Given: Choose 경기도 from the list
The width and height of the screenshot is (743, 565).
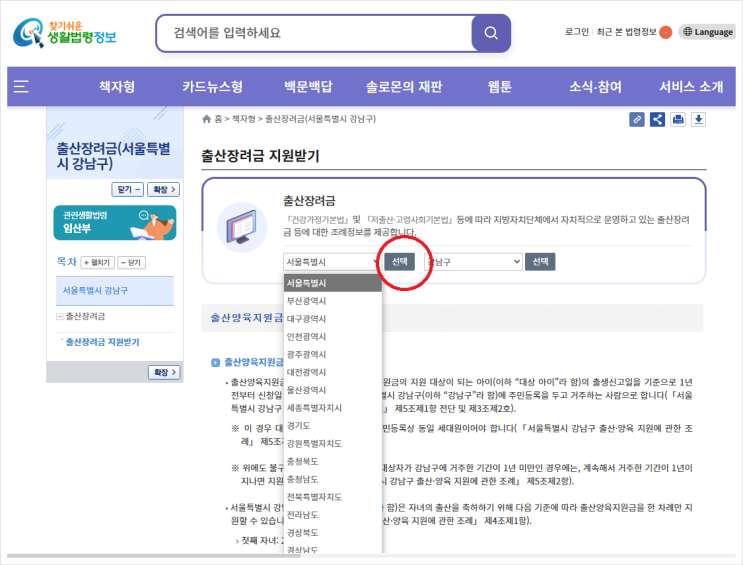Looking at the screenshot, I should 333,426.
